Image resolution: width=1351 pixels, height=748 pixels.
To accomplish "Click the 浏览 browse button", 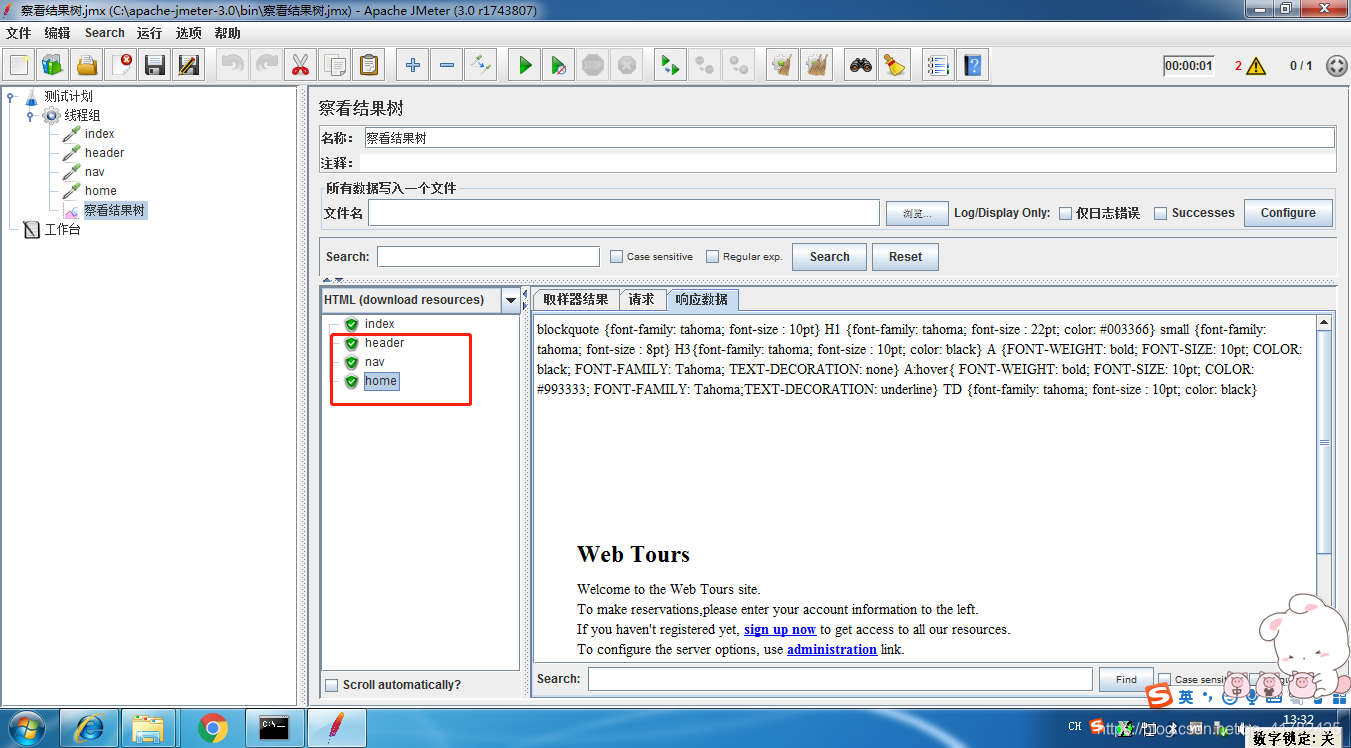I will 916,213.
